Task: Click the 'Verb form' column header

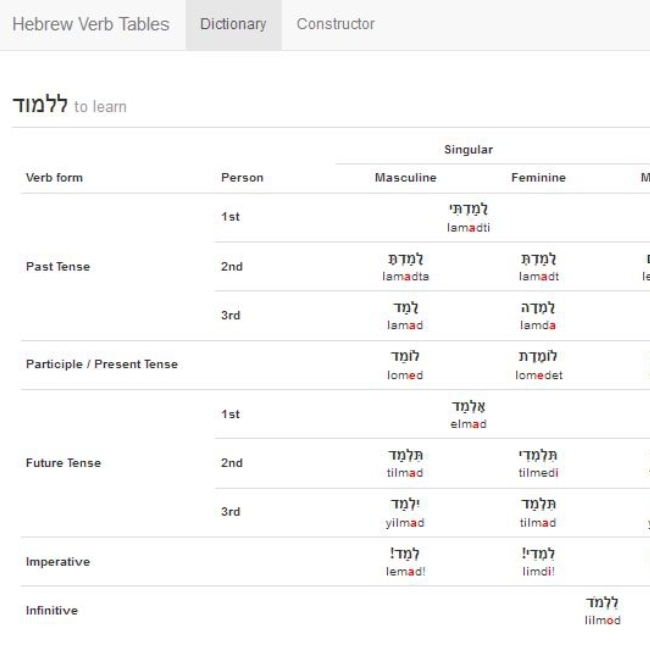Action: point(54,178)
